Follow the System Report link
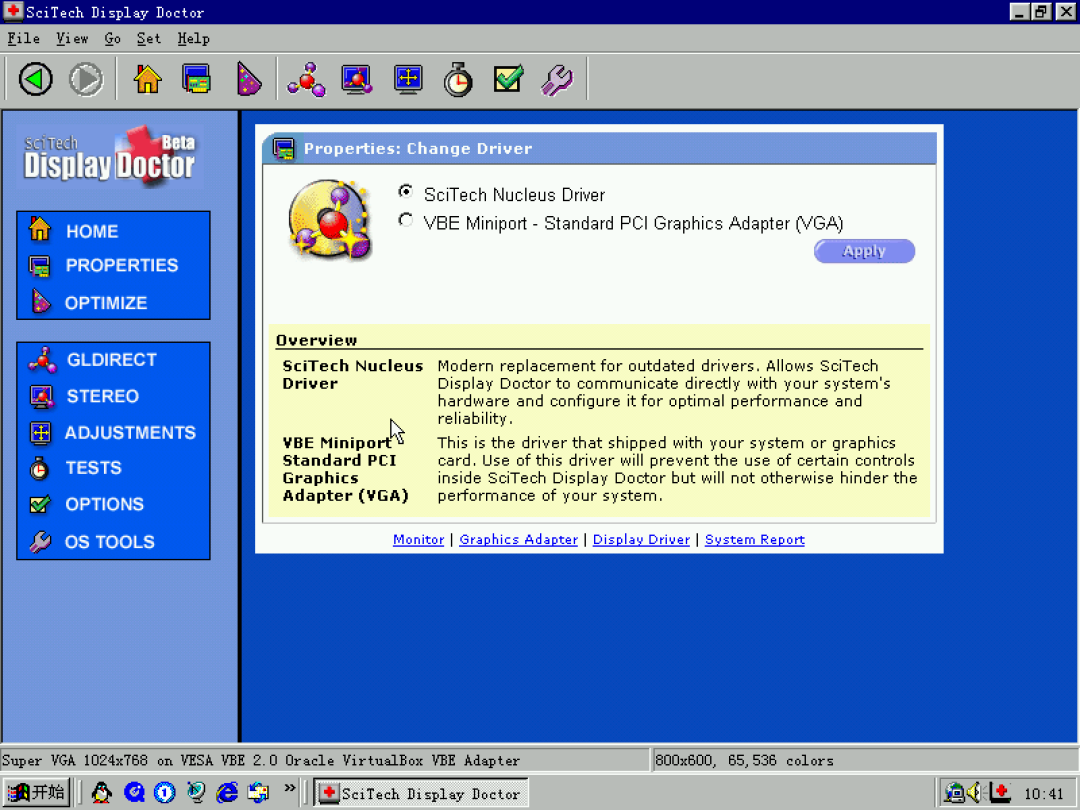 tap(755, 539)
